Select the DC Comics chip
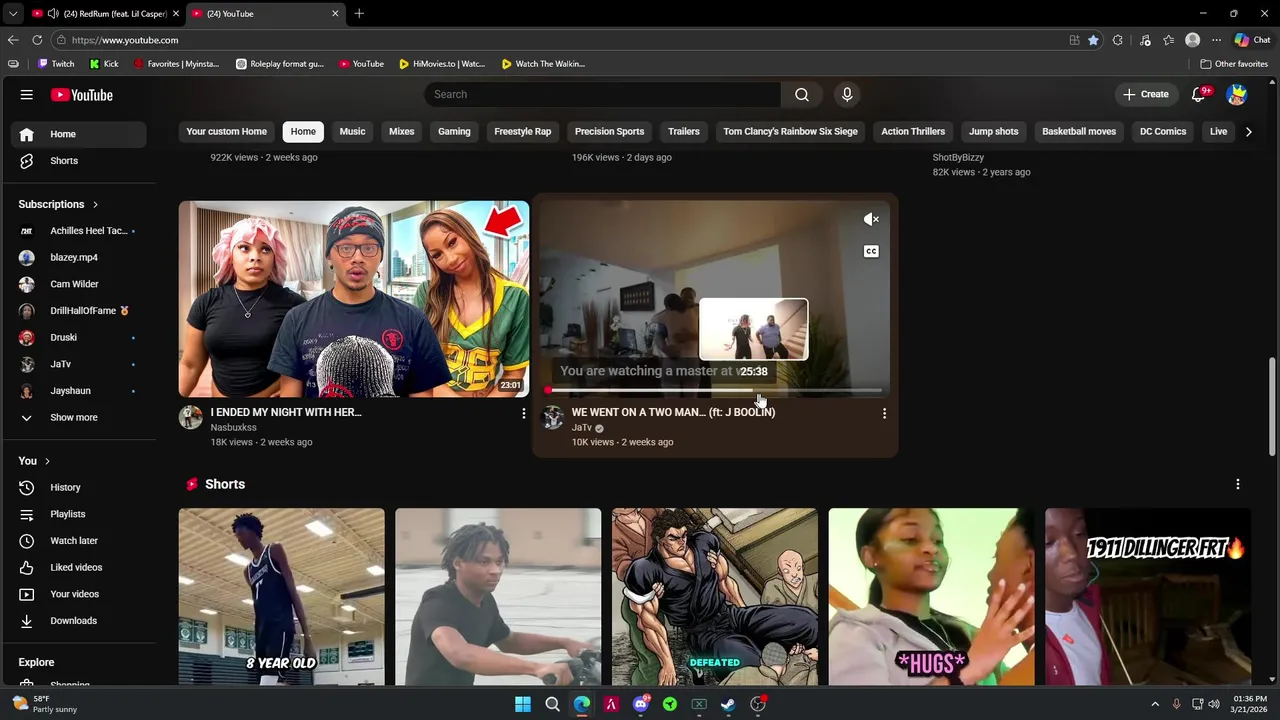 click(1163, 132)
